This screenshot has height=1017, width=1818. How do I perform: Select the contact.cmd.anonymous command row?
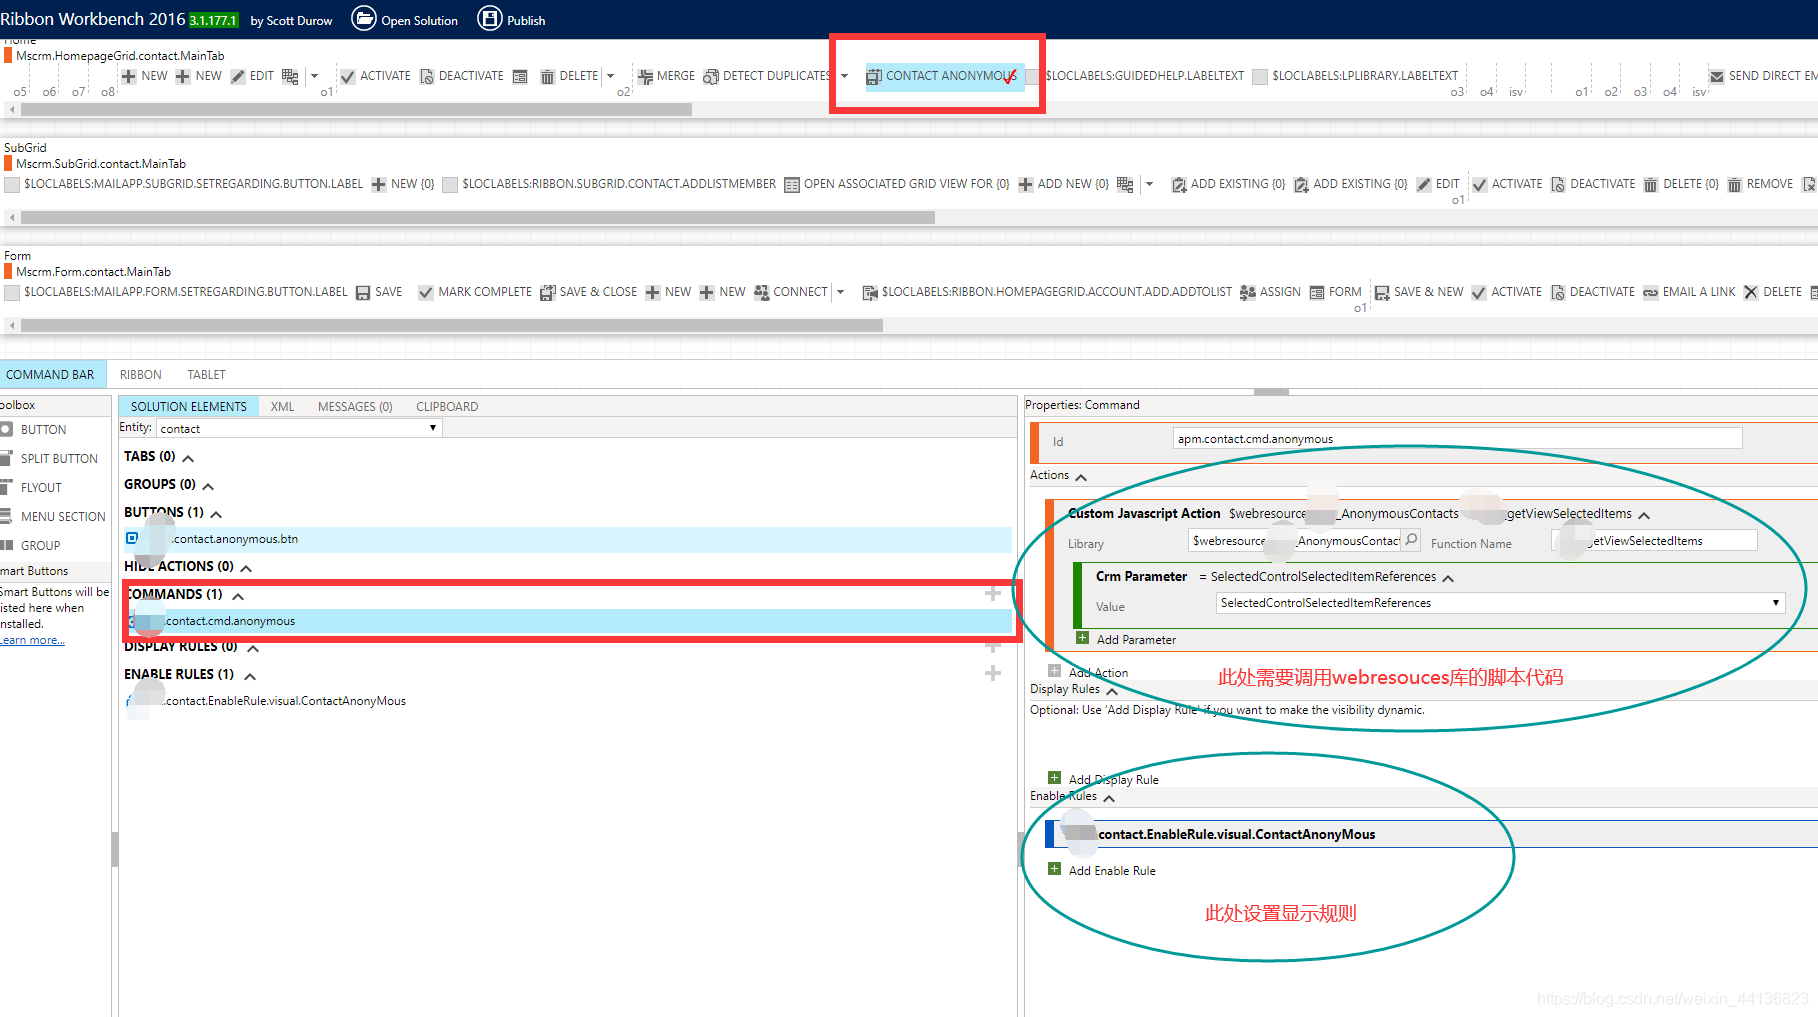point(570,621)
